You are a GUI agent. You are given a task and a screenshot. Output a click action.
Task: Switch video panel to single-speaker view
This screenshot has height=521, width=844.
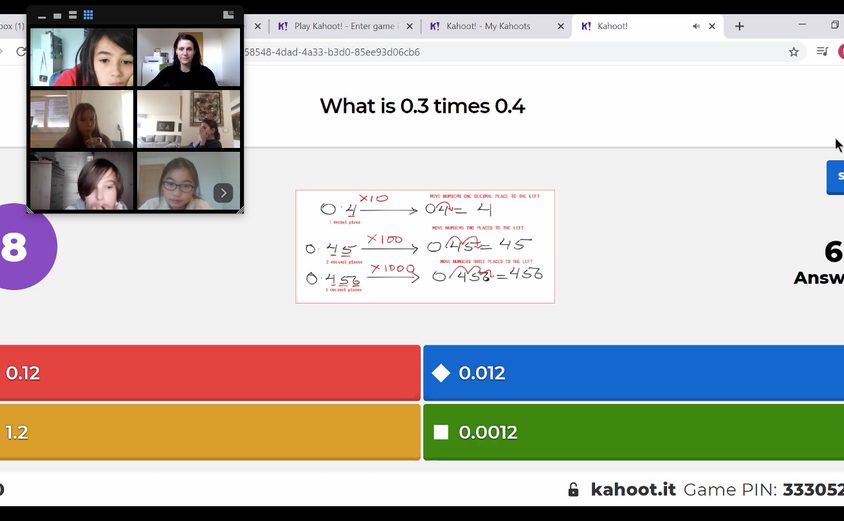(57, 15)
